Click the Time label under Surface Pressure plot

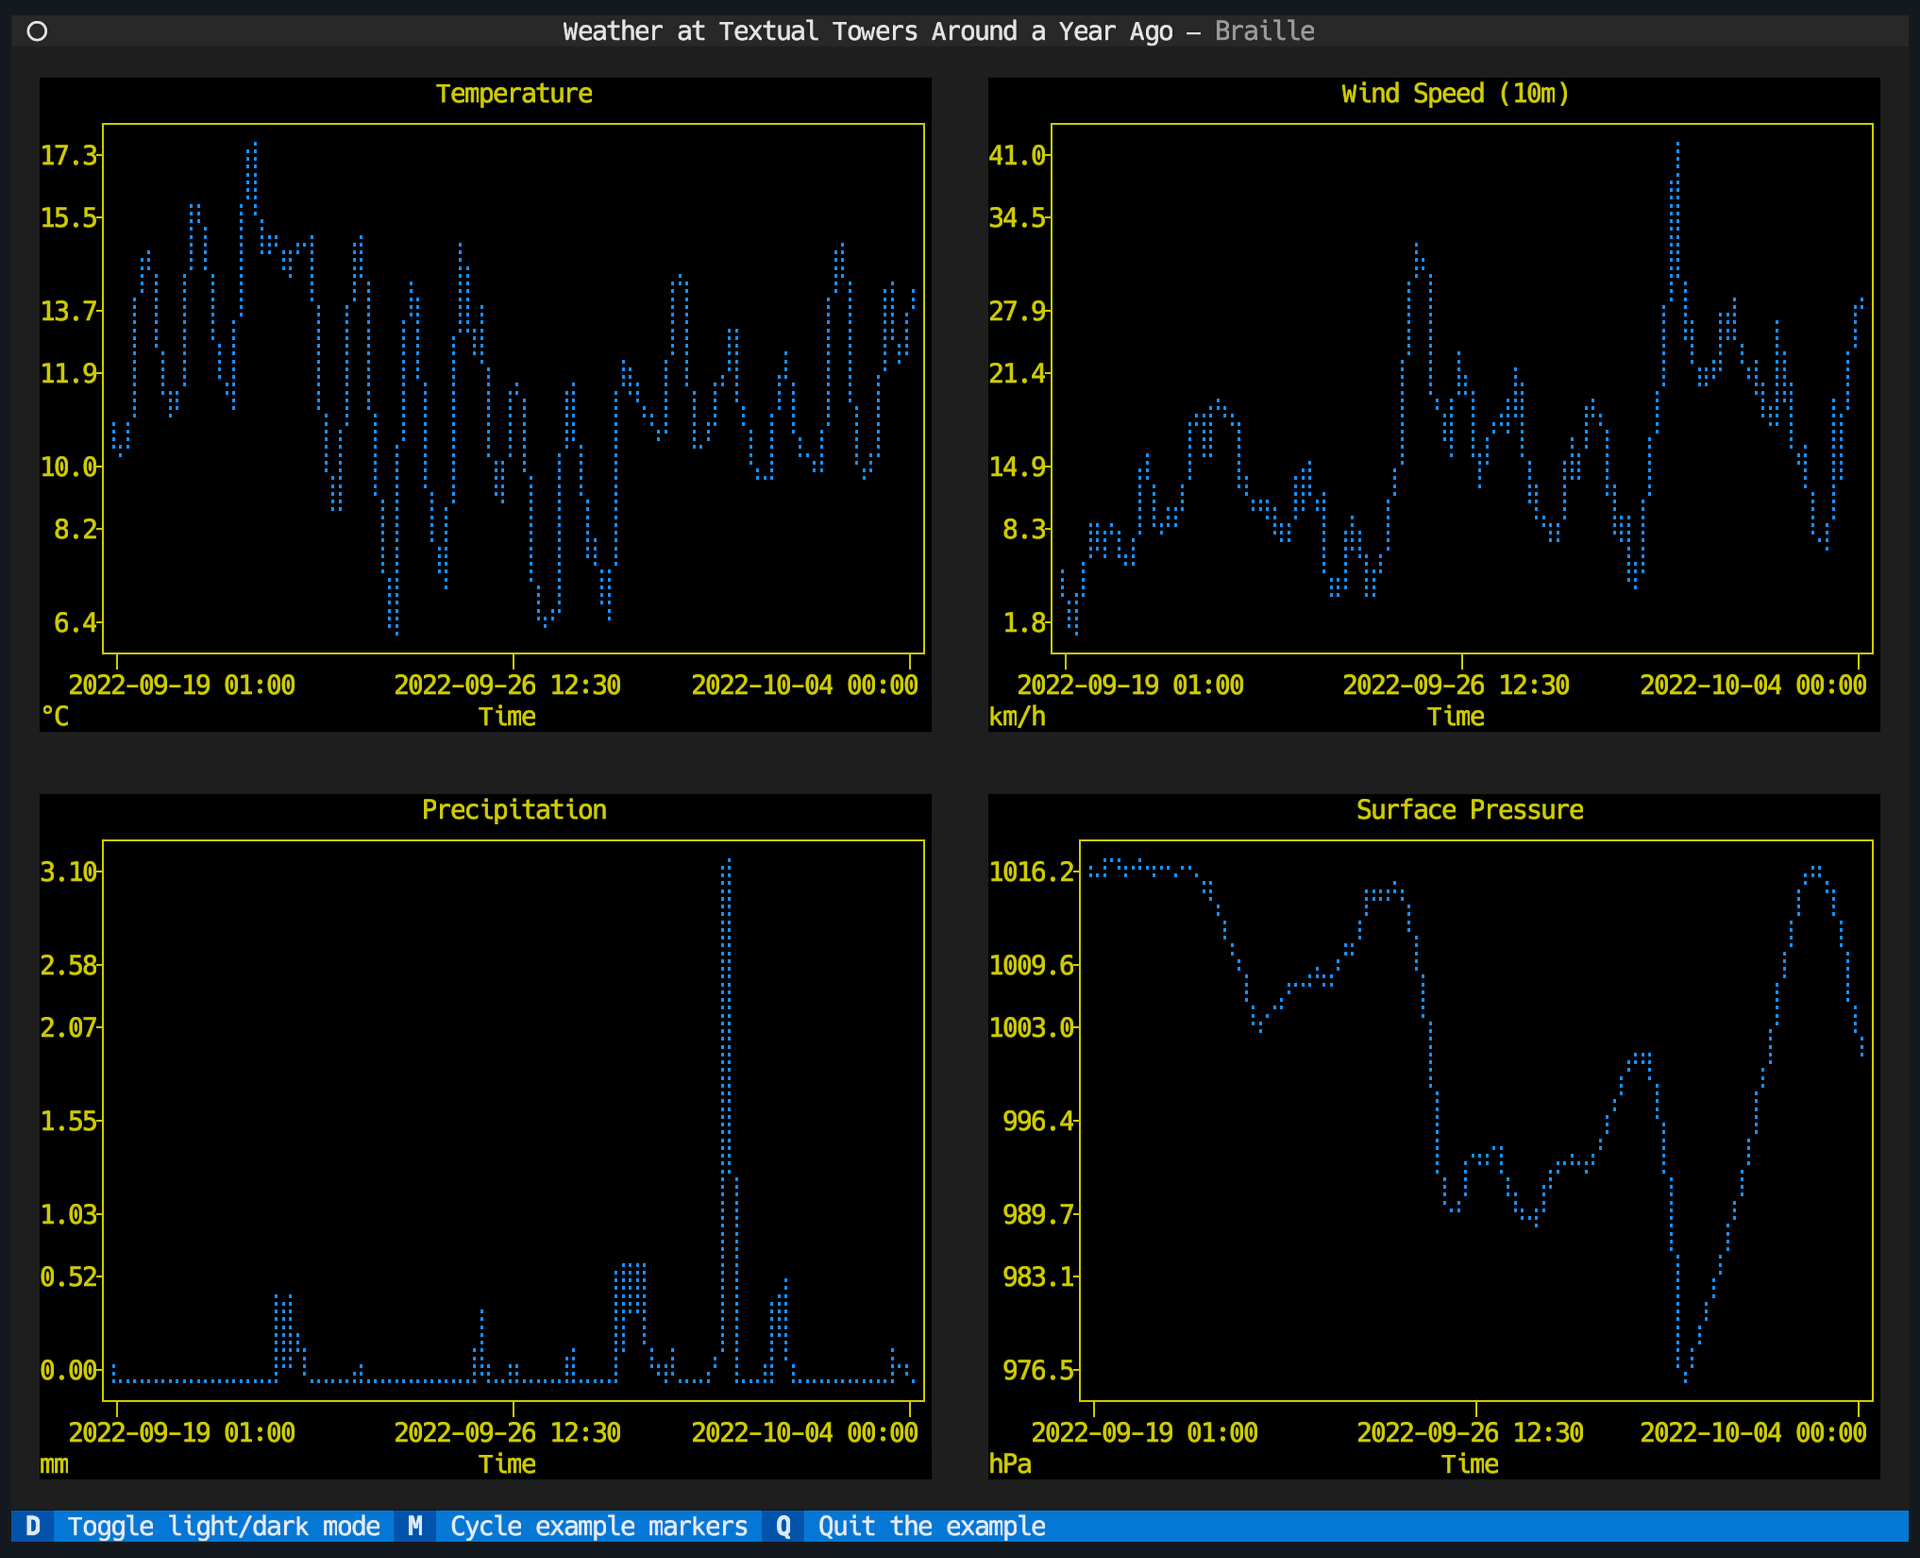[1470, 1465]
